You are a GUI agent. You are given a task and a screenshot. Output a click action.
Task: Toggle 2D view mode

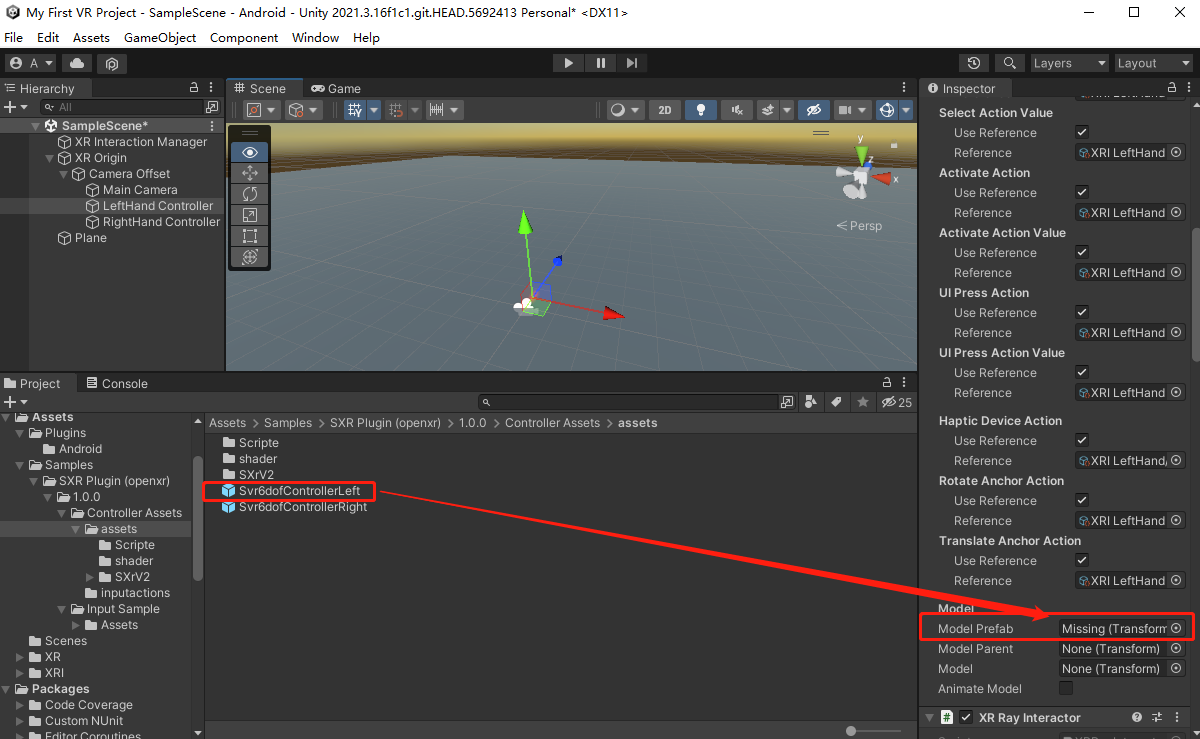tap(664, 110)
